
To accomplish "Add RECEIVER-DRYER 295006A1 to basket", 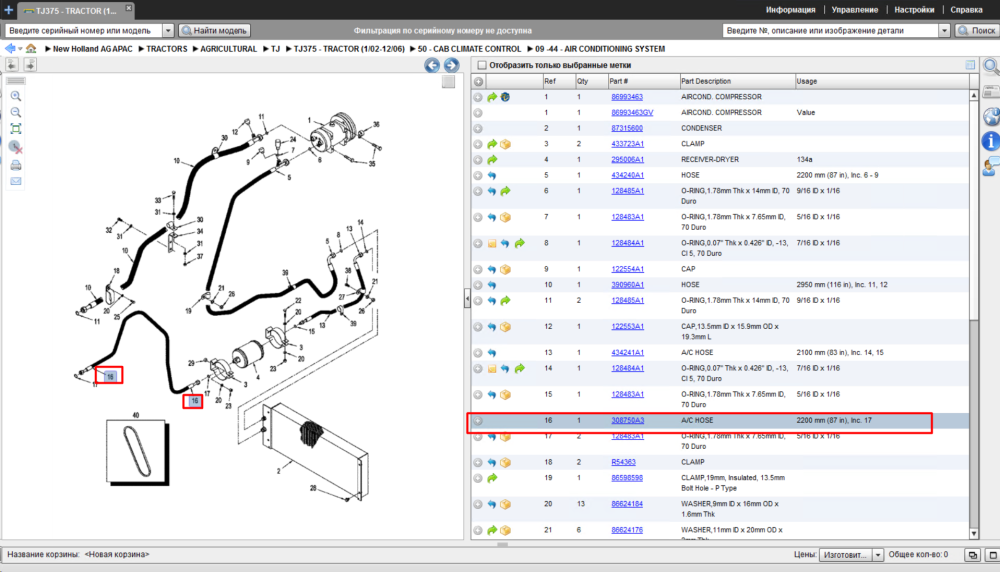I will [478, 159].
